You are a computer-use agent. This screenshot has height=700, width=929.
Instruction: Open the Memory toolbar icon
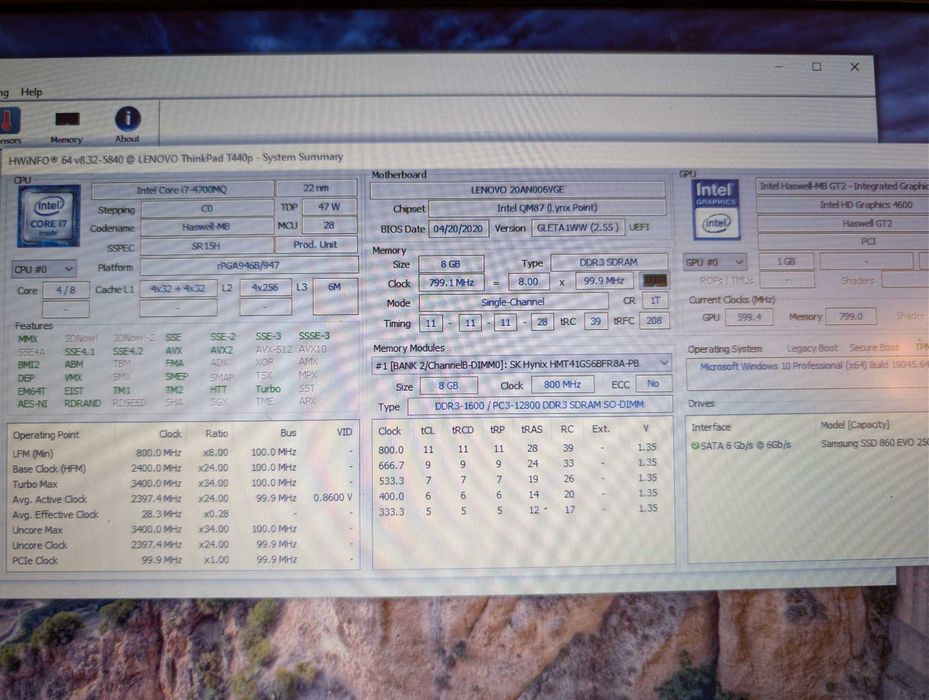tap(66, 127)
